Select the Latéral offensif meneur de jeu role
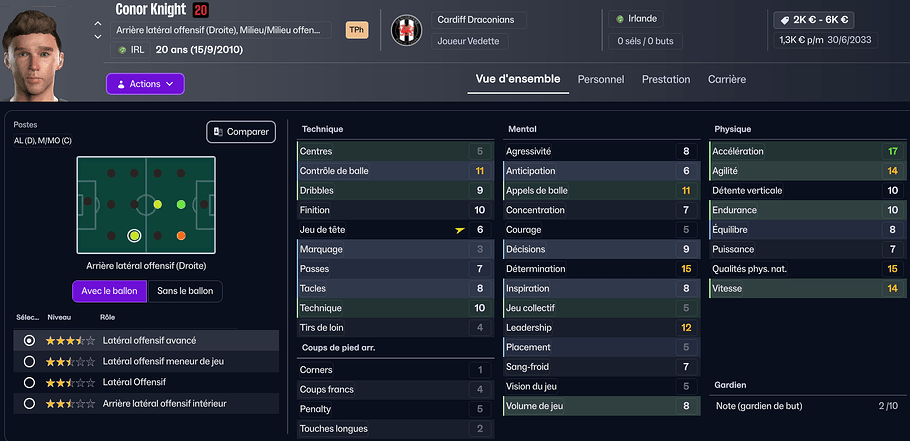The height and width of the screenshot is (441, 910). pyautogui.click(x=29, y=361)
